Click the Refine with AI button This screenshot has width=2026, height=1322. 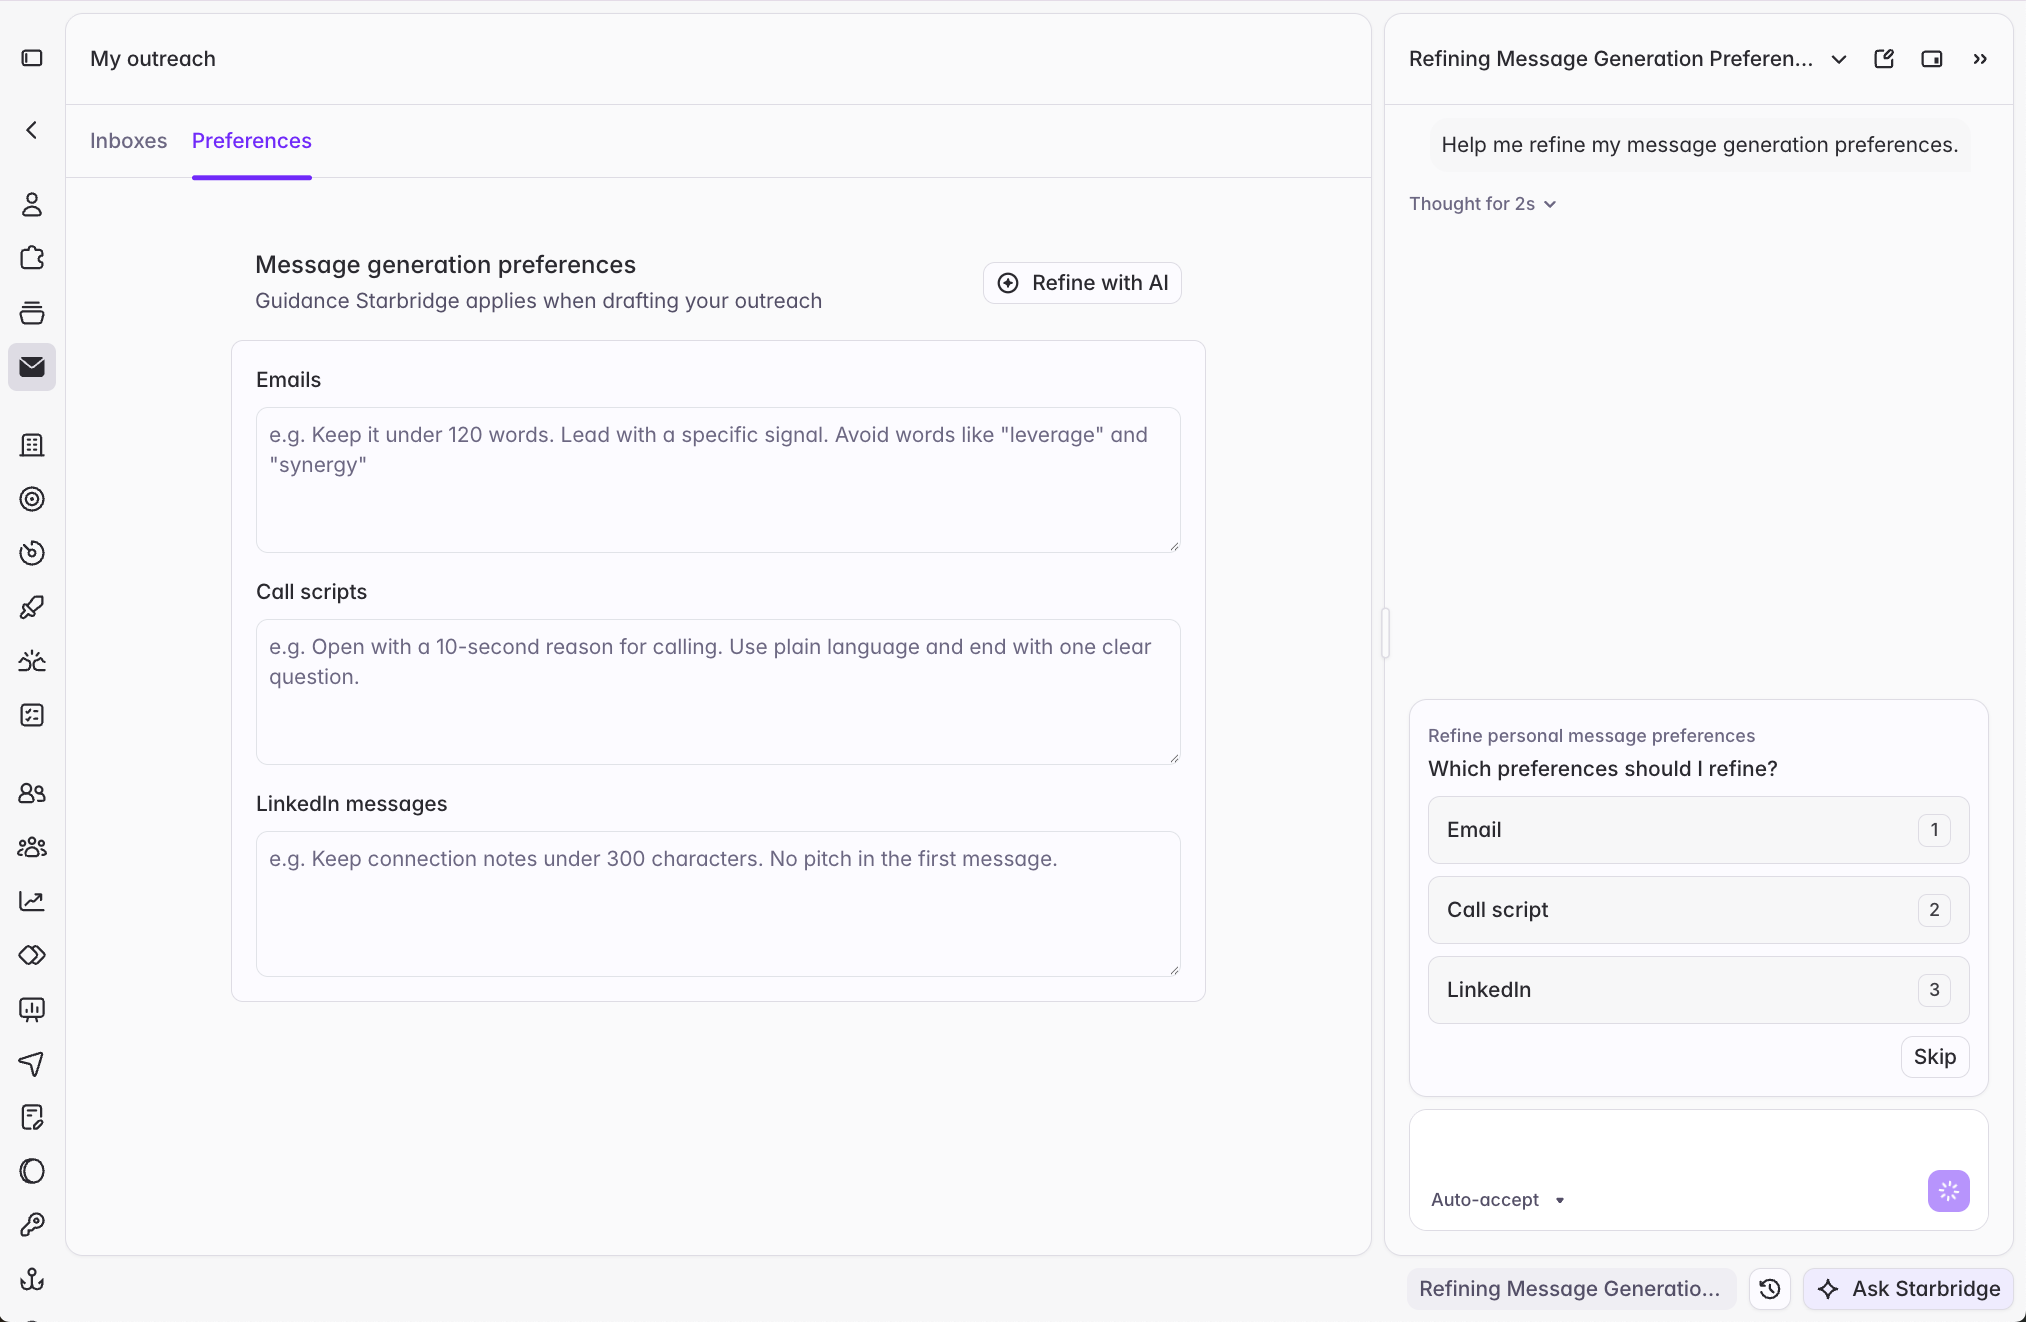coord(1082,283)
